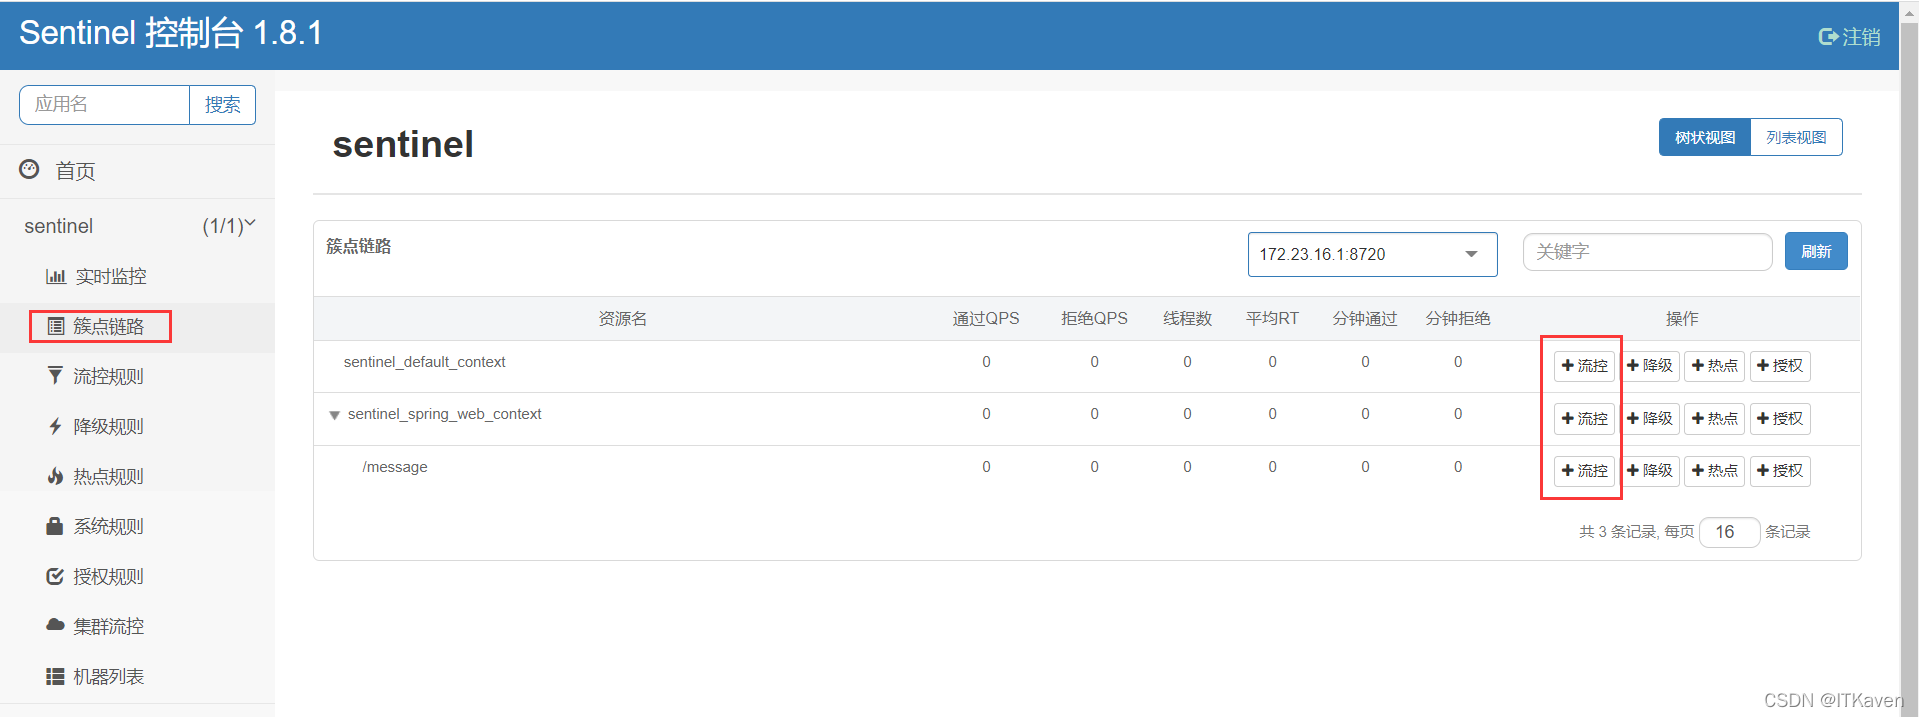Switch to 树状视图 tree view
This screenshot has width=1919, height=717.
1705,137
